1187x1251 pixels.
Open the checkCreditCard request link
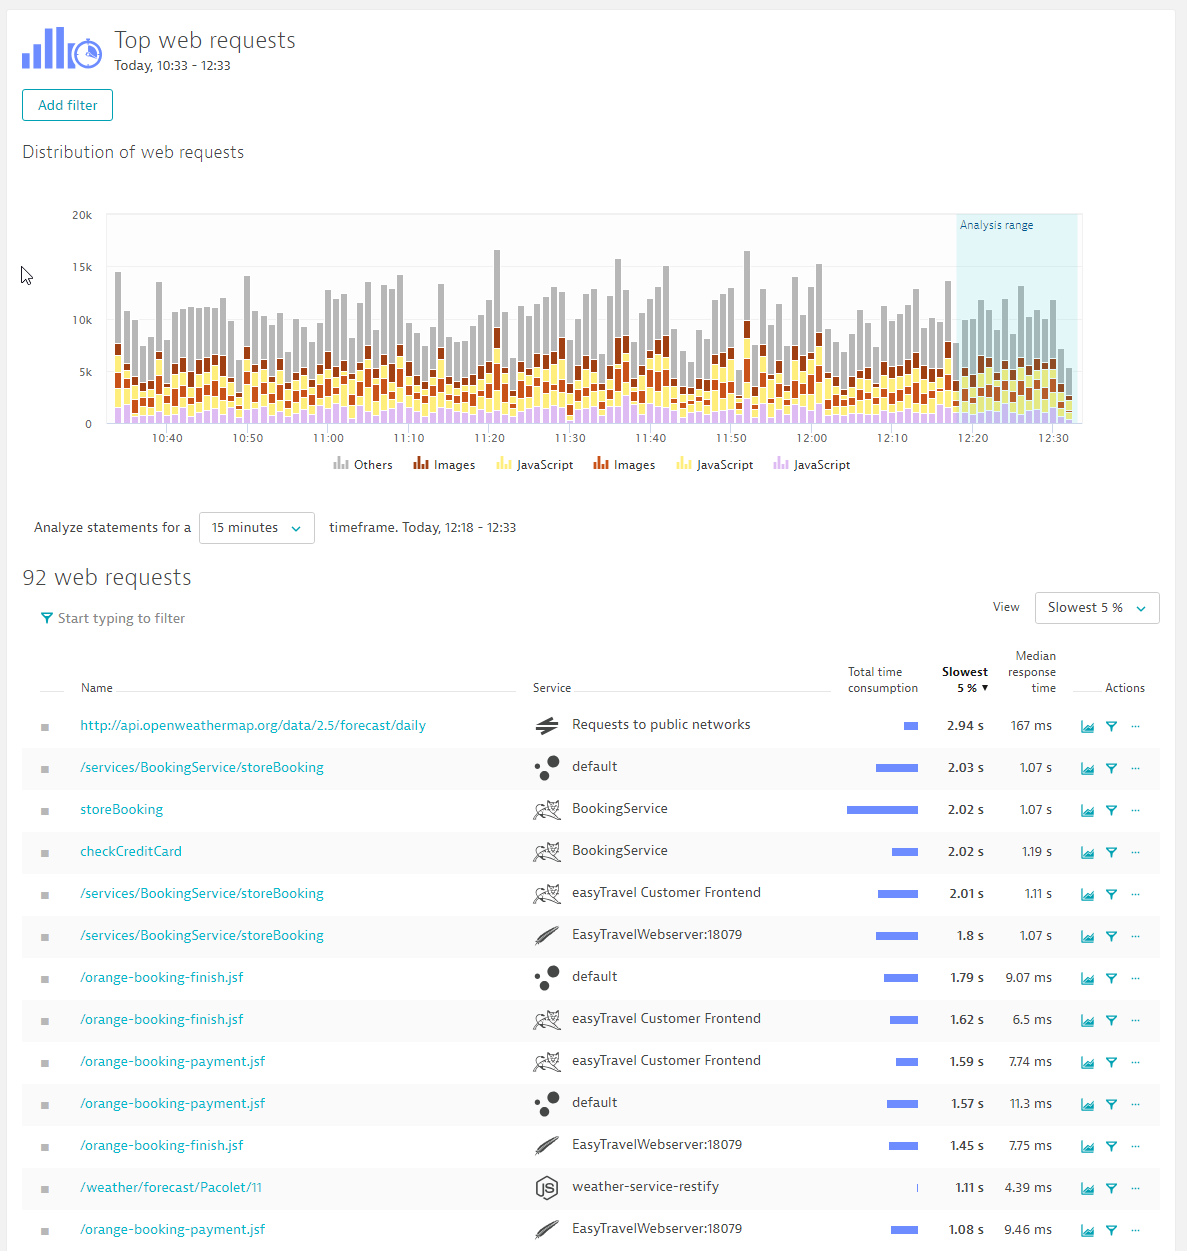pos(131,851)
